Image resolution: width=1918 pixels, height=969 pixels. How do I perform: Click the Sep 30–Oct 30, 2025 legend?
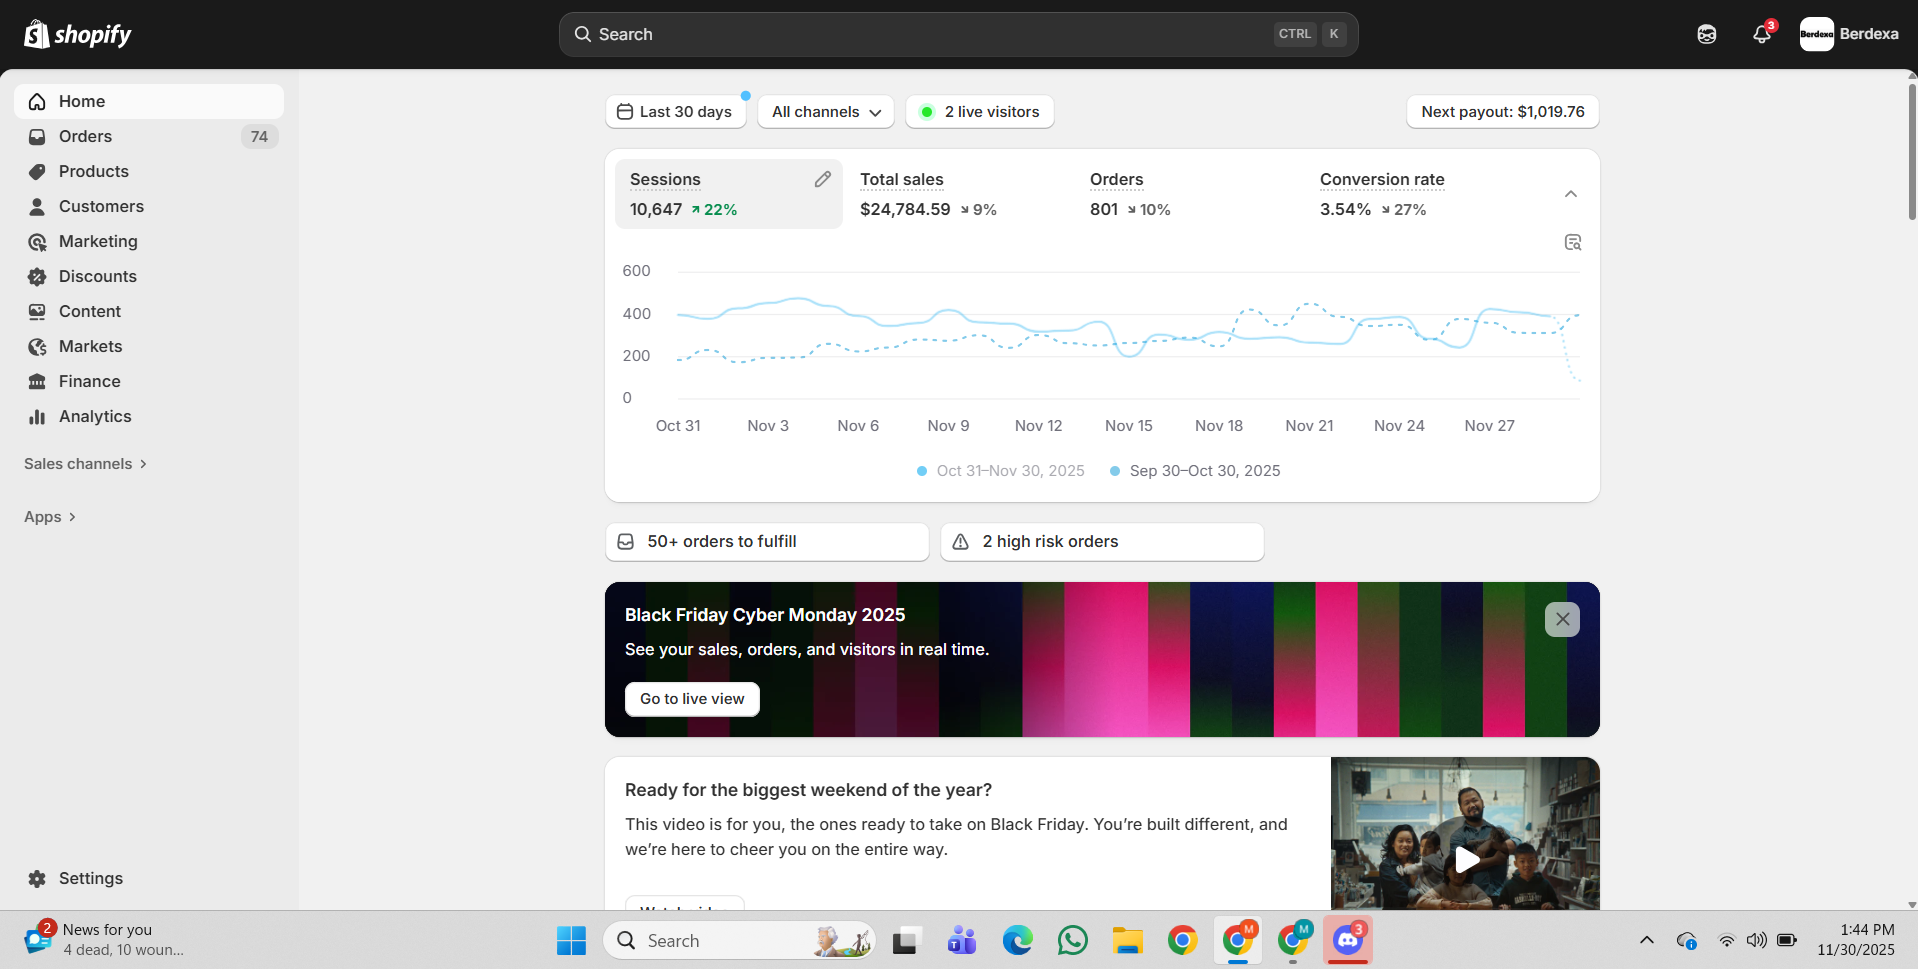click(1195, 471)
